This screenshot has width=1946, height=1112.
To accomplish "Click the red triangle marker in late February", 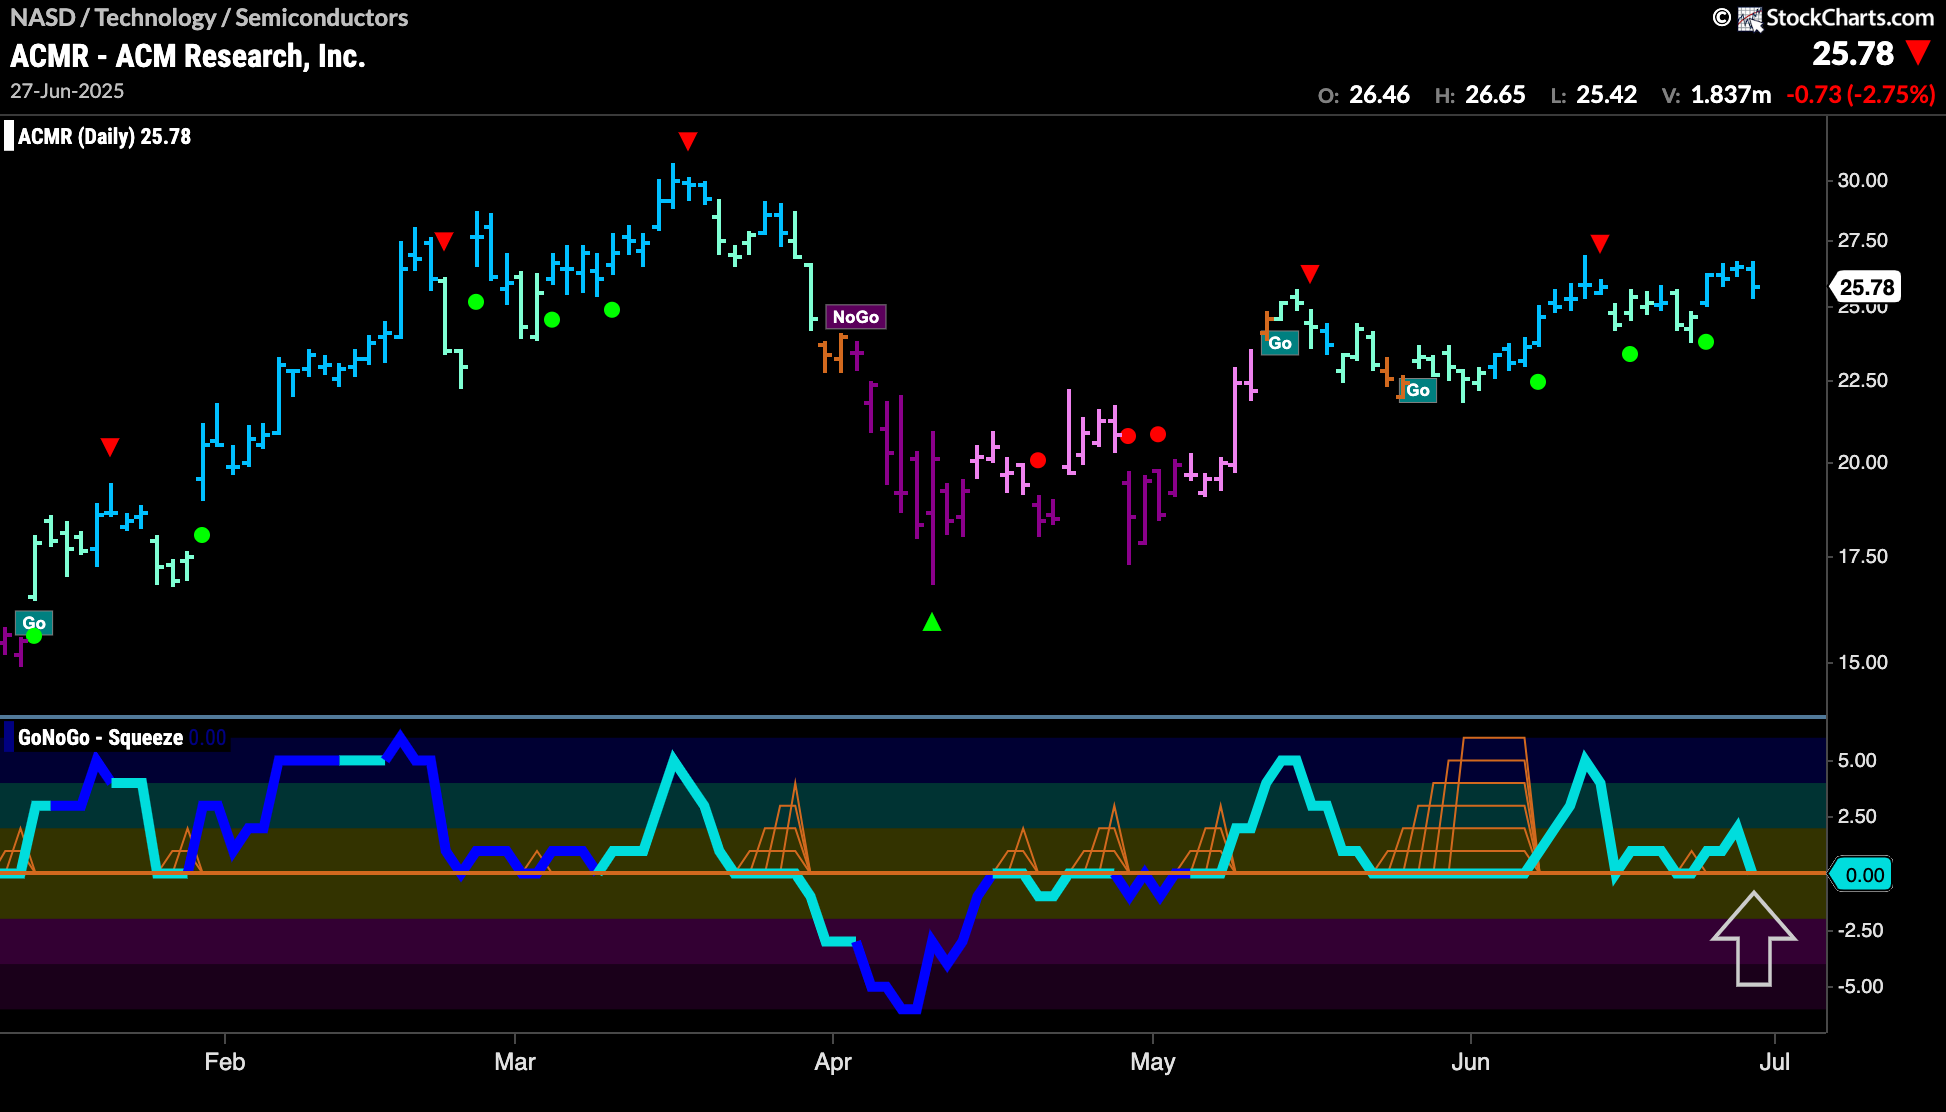I will [444, 241].
